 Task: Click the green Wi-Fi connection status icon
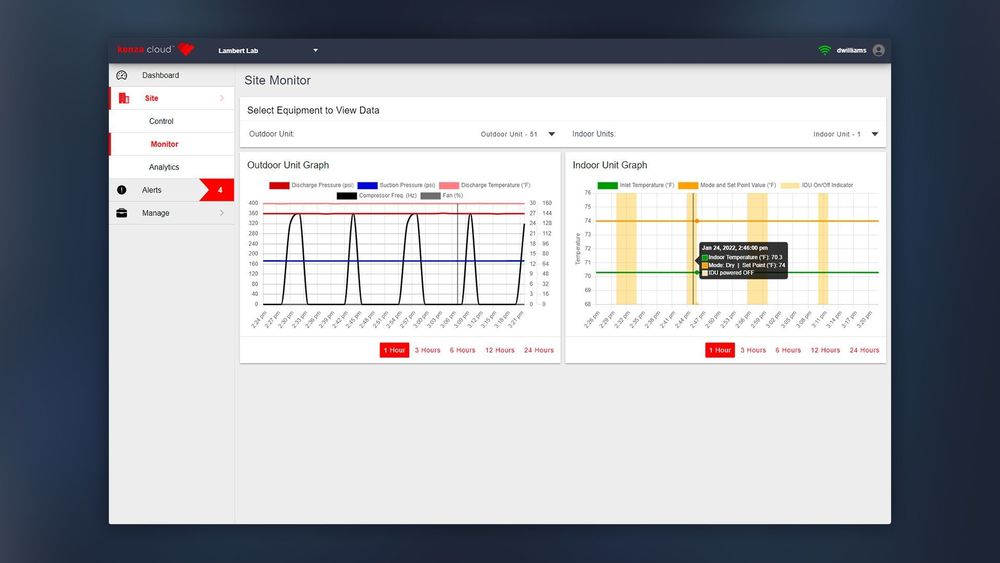tap(824, 50)
